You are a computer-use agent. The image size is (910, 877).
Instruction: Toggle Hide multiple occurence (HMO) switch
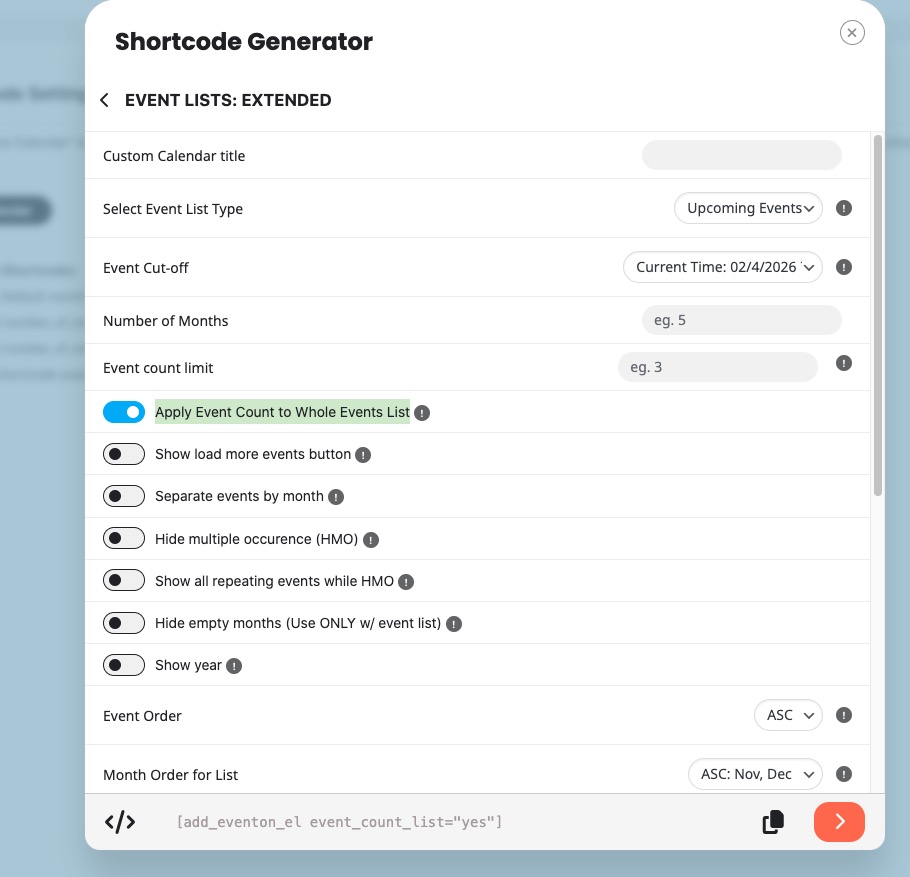click(124, 539)
